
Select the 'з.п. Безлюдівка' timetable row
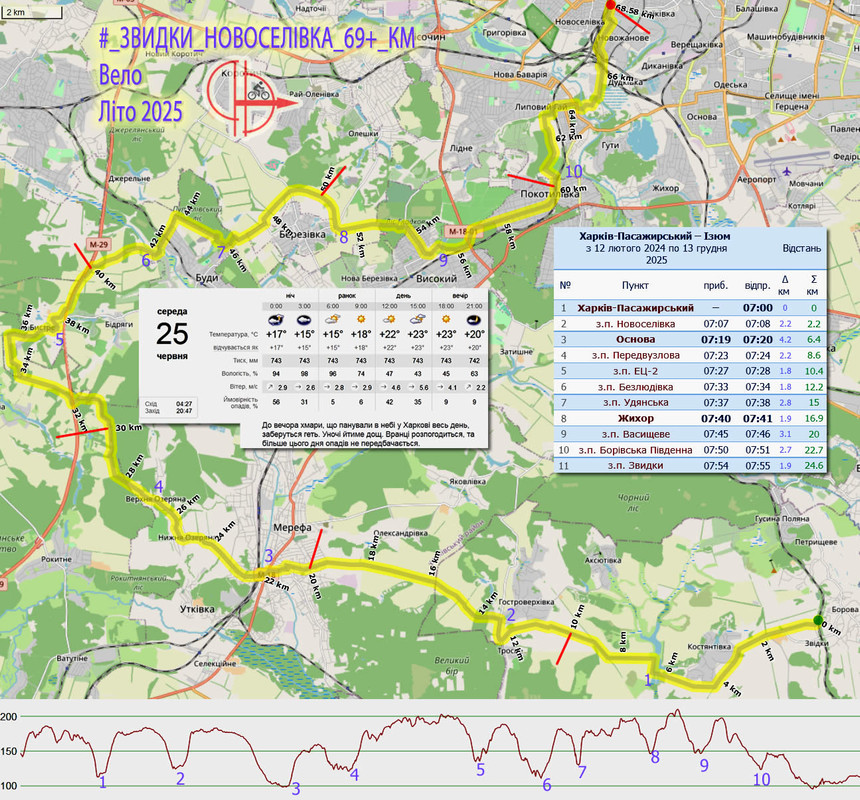pos(690,387)
